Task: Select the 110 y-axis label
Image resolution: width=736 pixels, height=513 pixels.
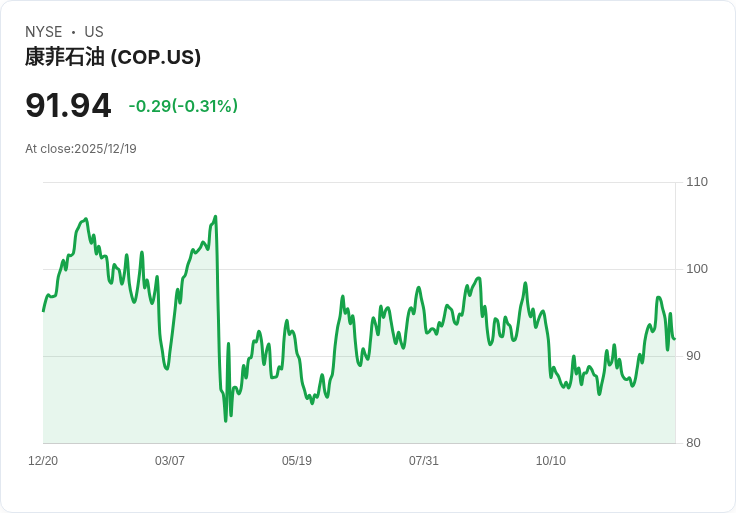Action: (697, 182)
